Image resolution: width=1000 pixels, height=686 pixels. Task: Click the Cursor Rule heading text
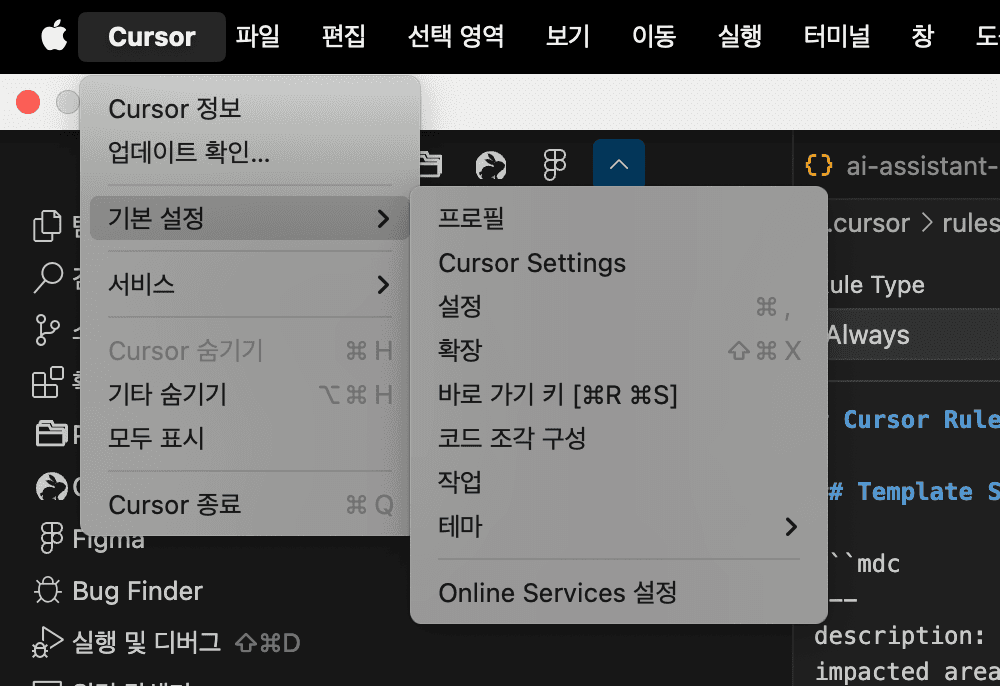(x=922, y=420)
